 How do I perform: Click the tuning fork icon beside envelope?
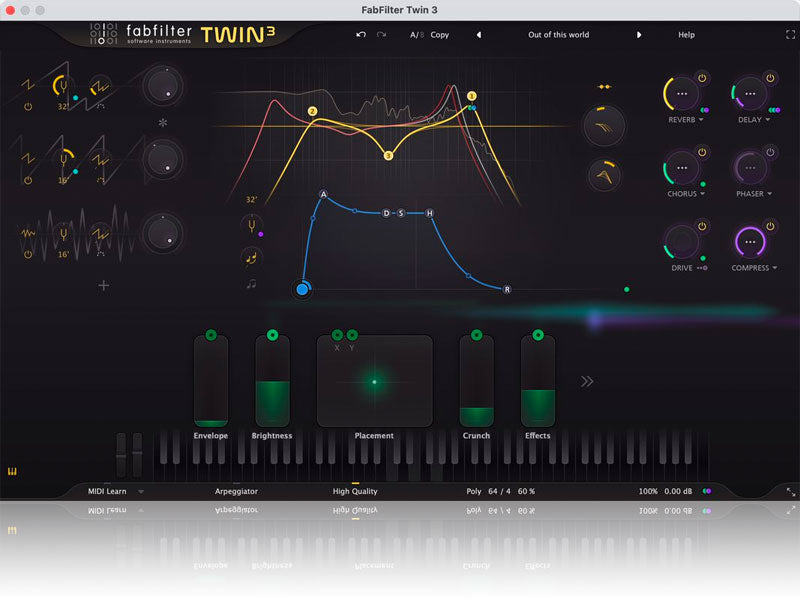252,226
